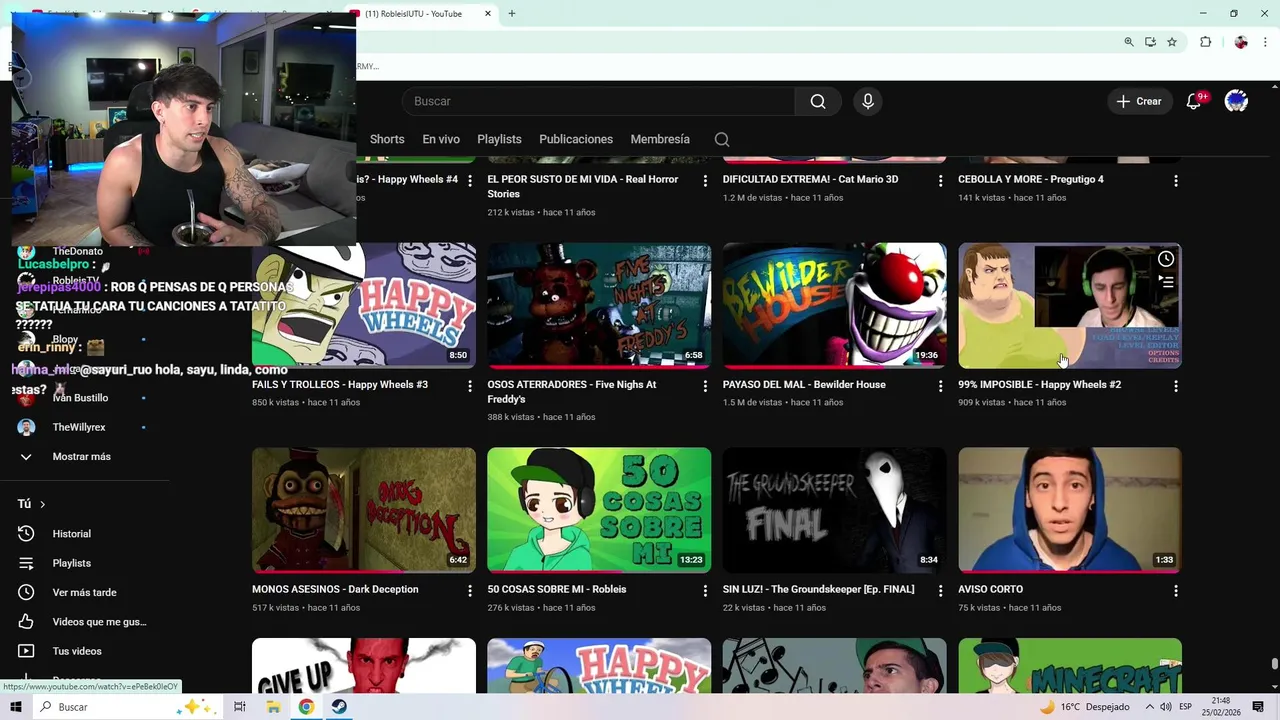
Task: Switch to the Shorts channel tab
Action: (387, 139)
